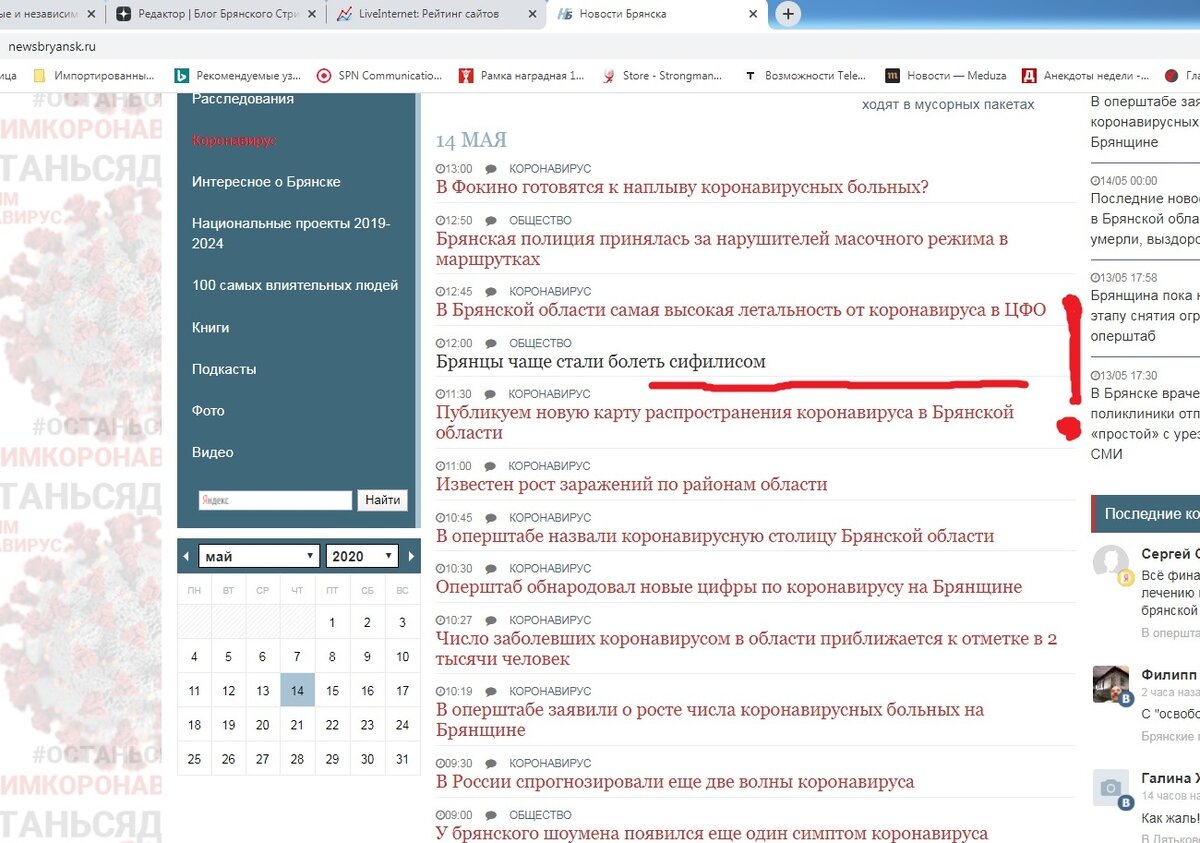Open Расследования sidebar section
Image resolution: width=1200 pixels, height=843 pixels.
point(243,99)
